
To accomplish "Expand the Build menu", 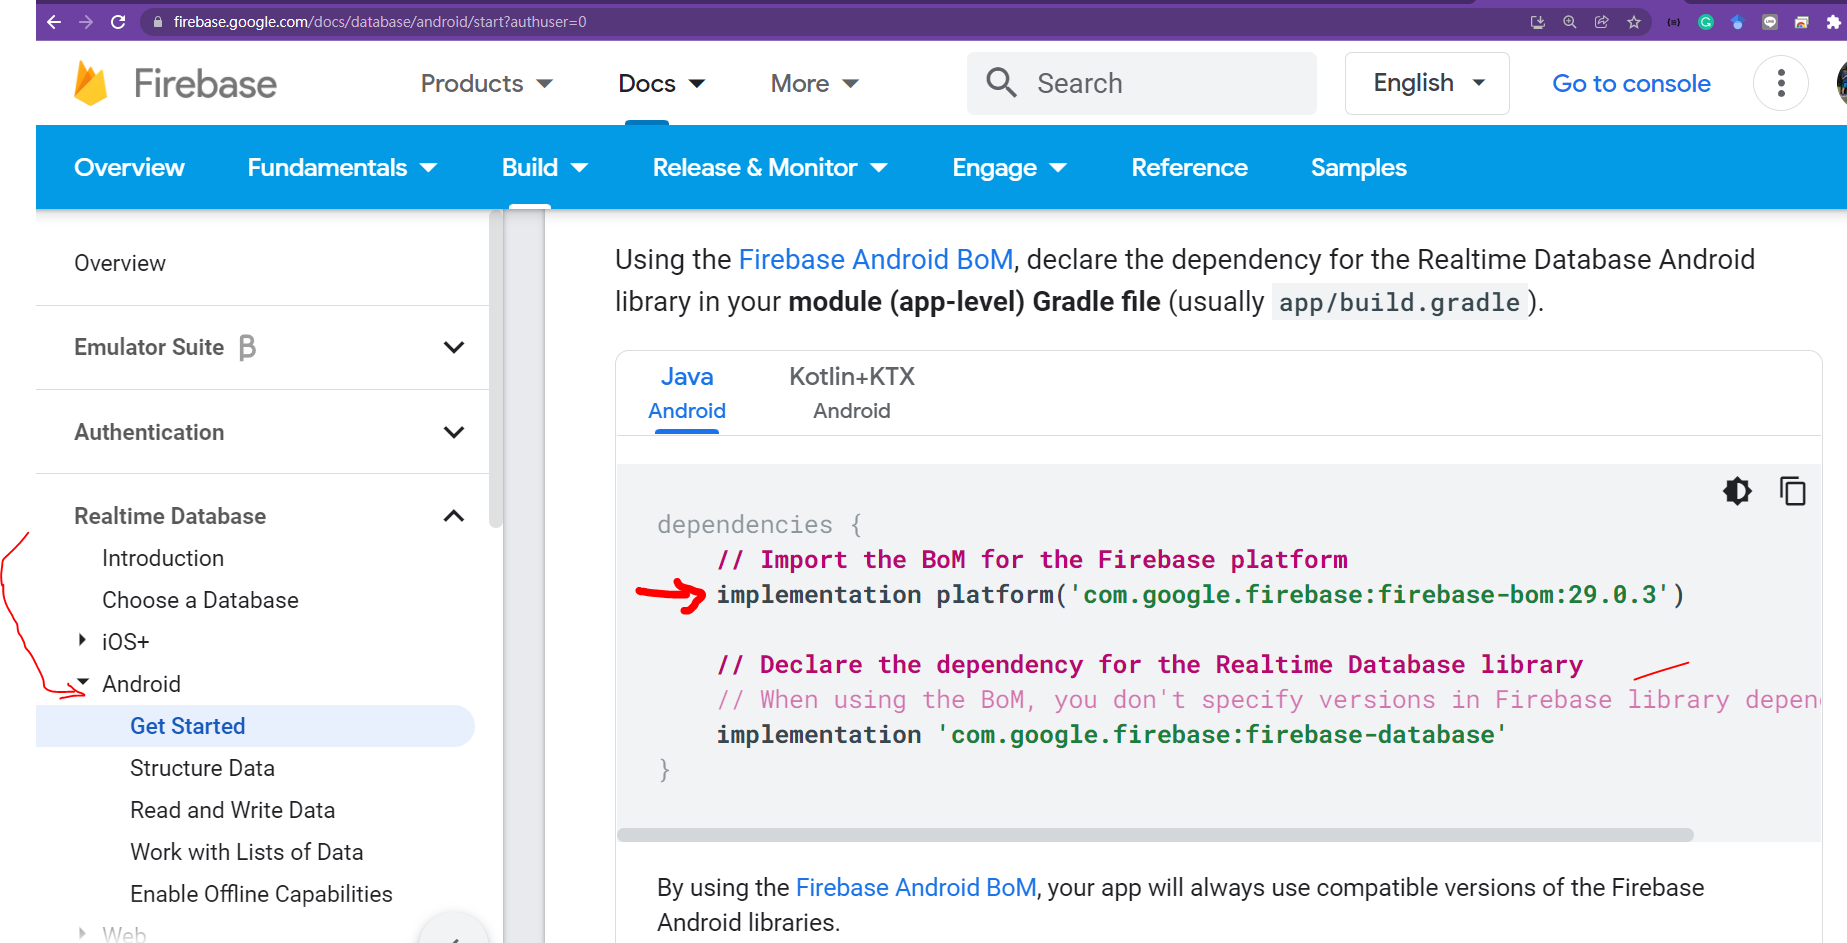I will pos(545,167).
